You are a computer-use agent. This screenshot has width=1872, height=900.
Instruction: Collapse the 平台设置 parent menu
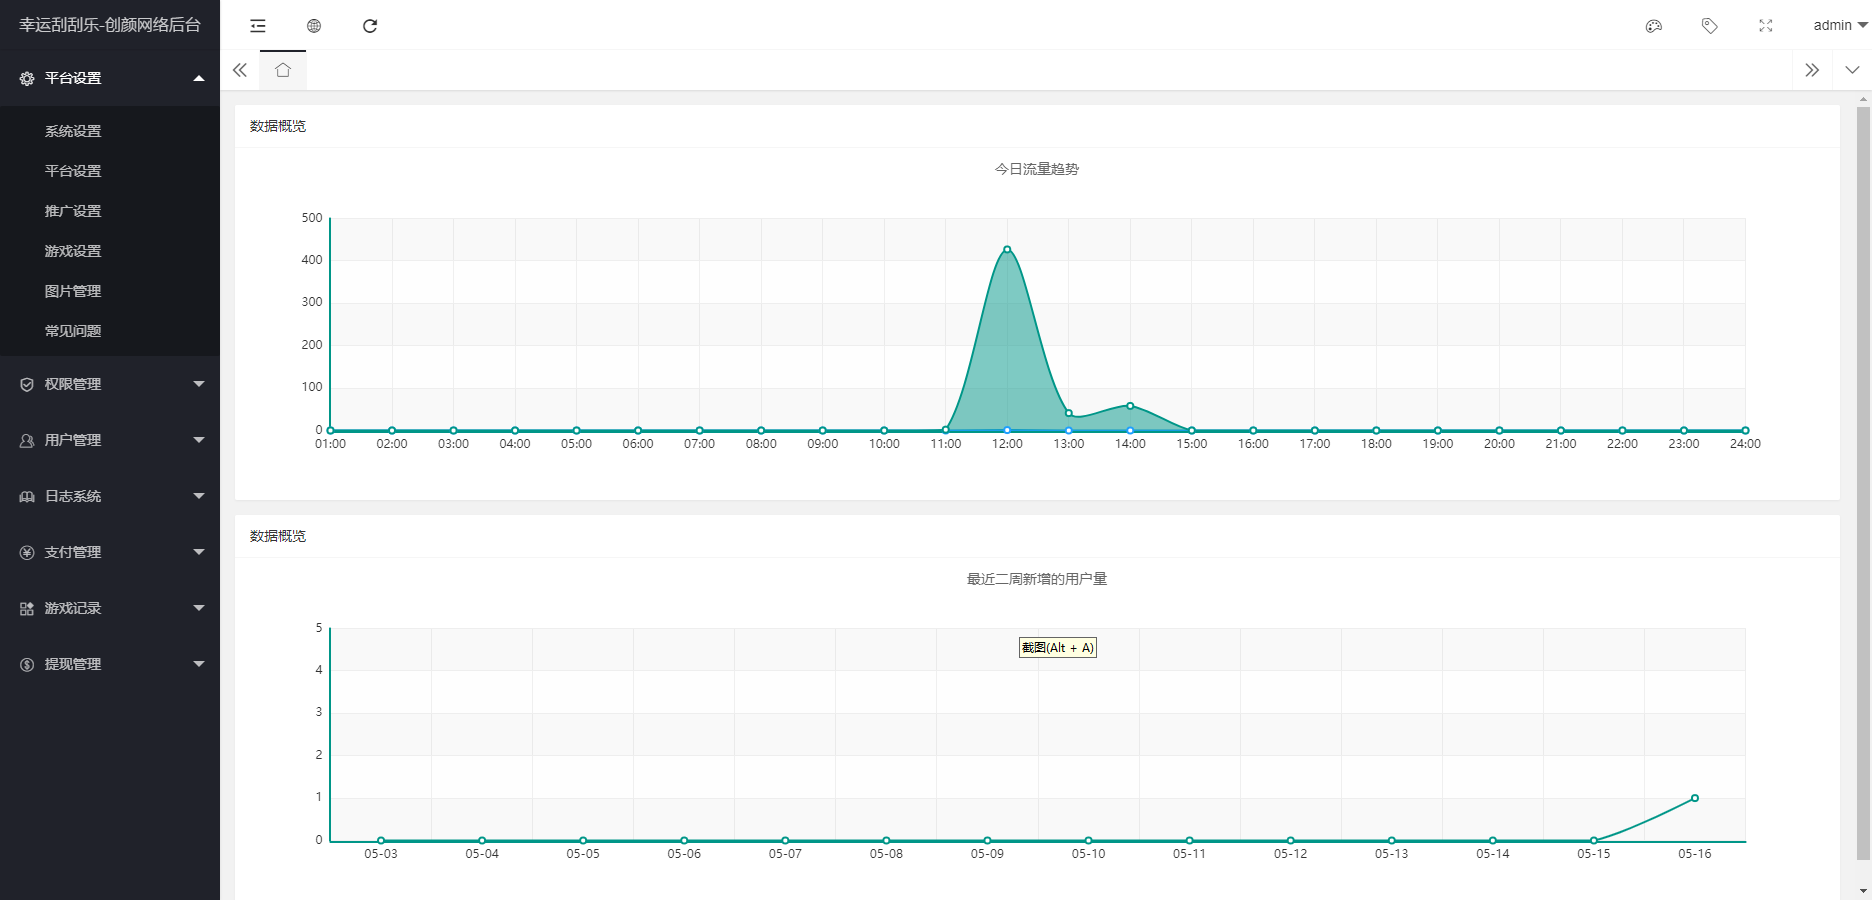(x=110, y=78)
